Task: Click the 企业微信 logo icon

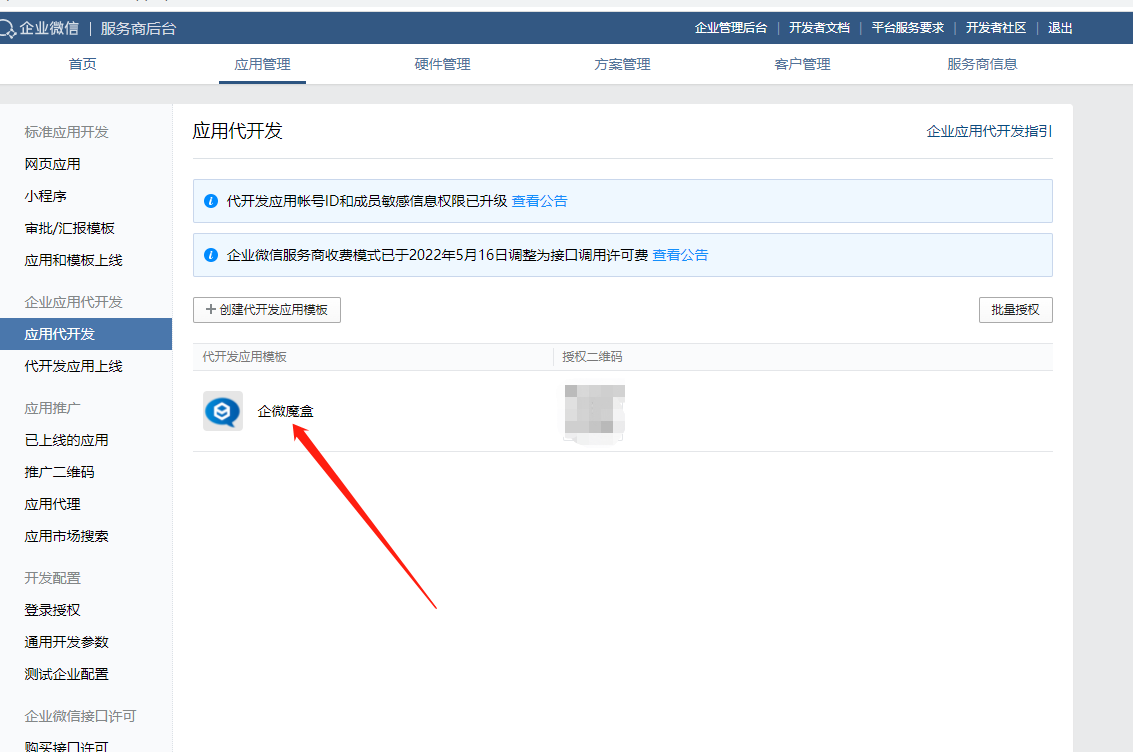Action: 7,29
